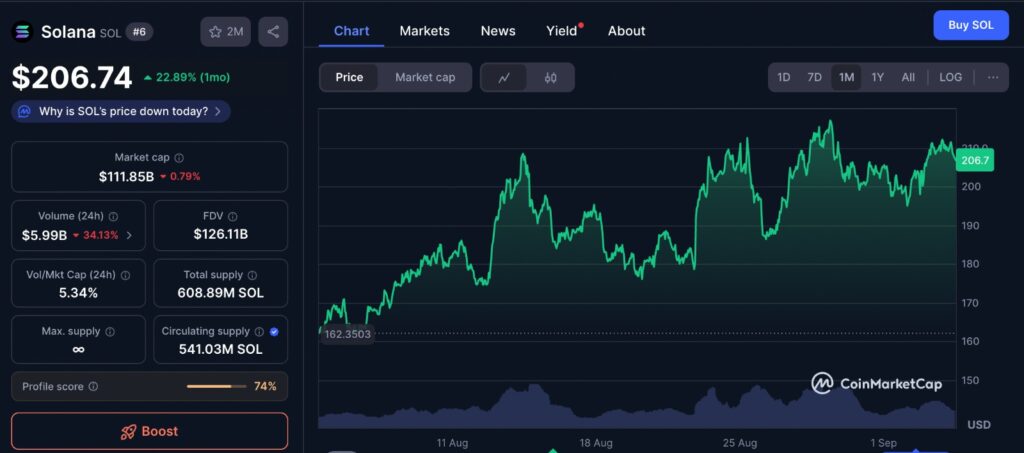
Task: Click the Solana logo icon
Action: (23, 31)
